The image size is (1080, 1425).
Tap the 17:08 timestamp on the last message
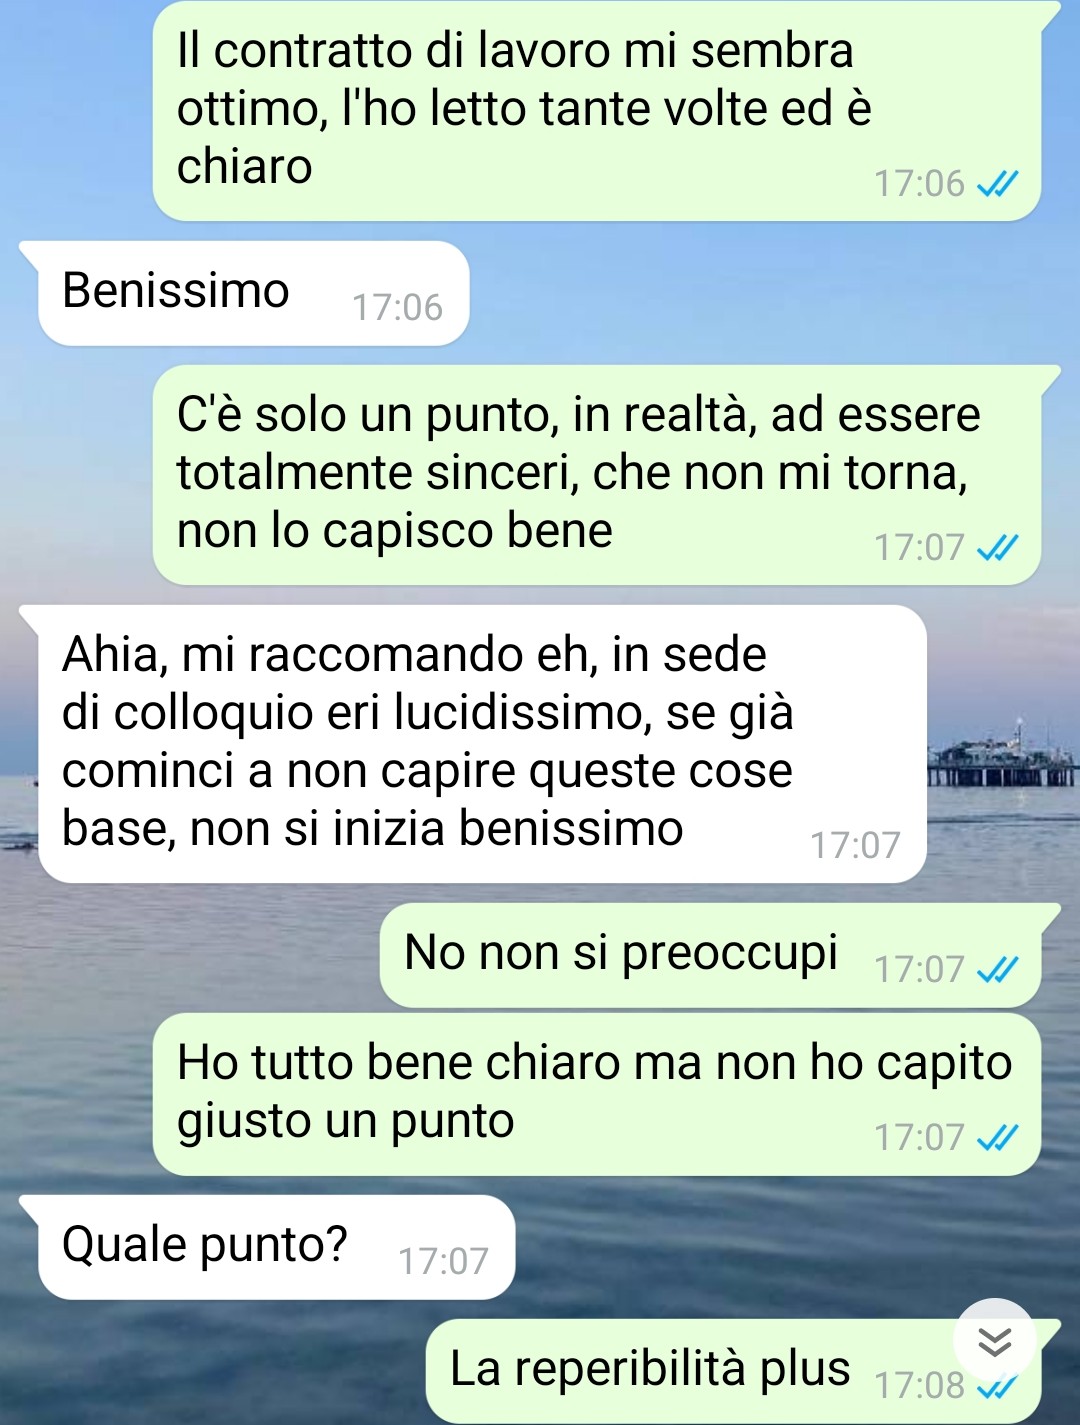tap(919, 1386)
